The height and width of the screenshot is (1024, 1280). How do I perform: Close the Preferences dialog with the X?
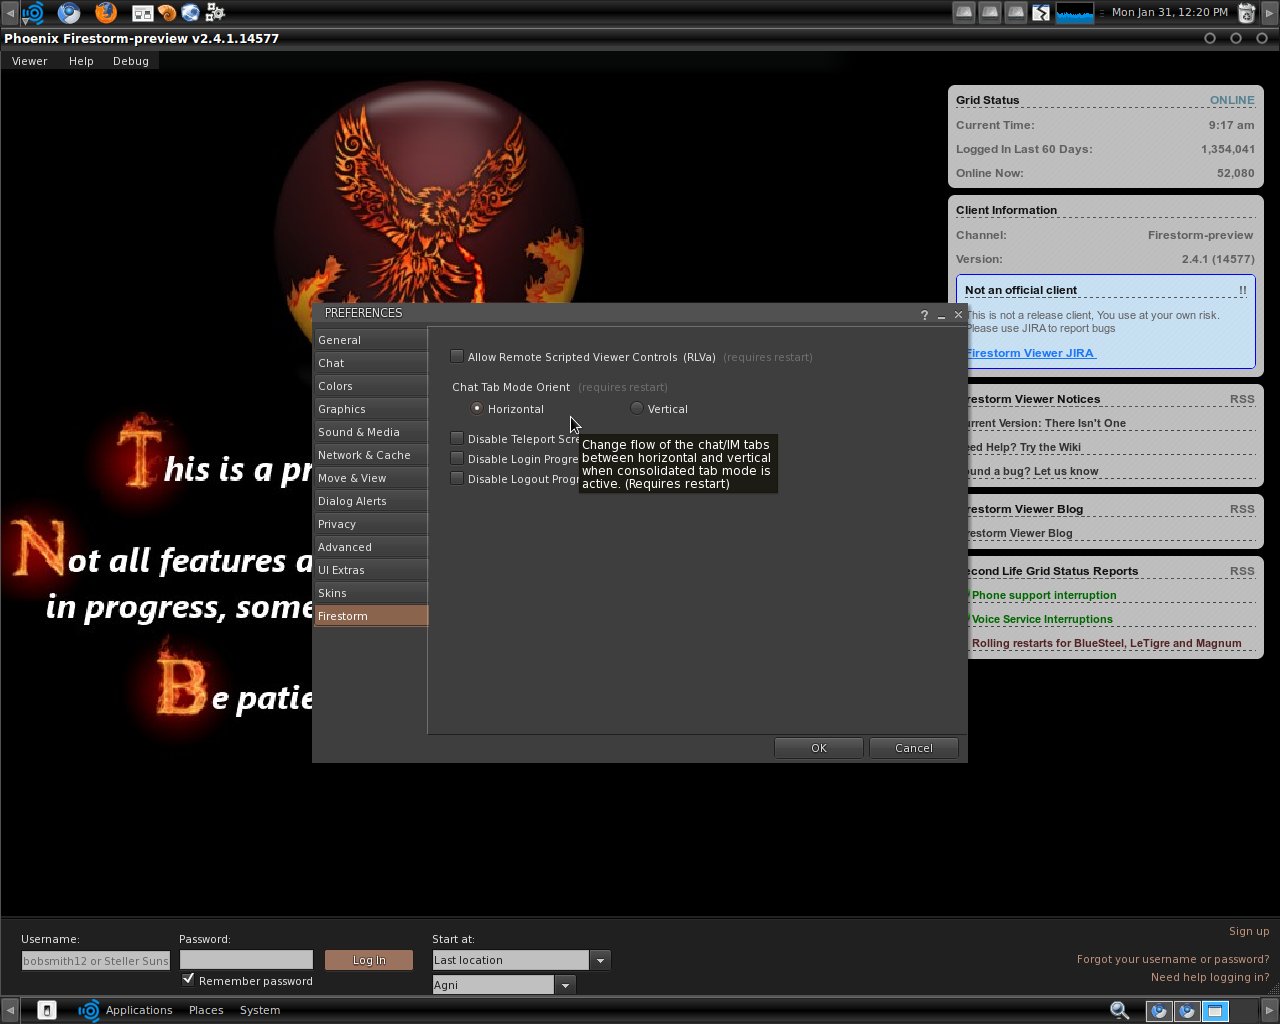[x=958, y=314]
